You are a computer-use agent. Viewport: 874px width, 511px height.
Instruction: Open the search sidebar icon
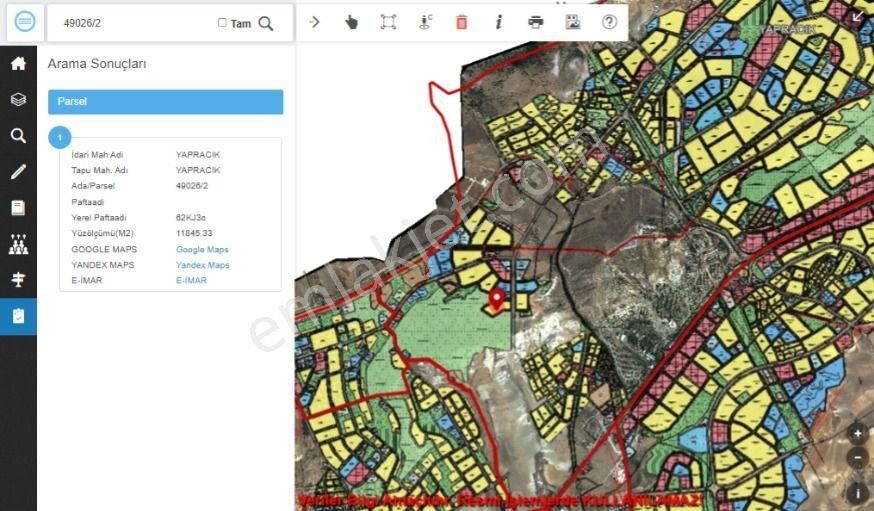click(x=18, y=135)
